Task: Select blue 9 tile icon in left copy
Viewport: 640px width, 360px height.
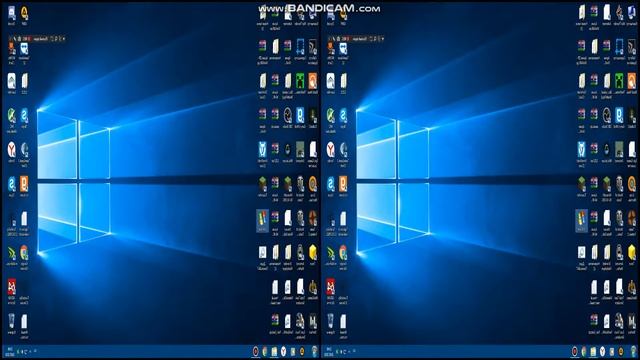Action: 300,116
